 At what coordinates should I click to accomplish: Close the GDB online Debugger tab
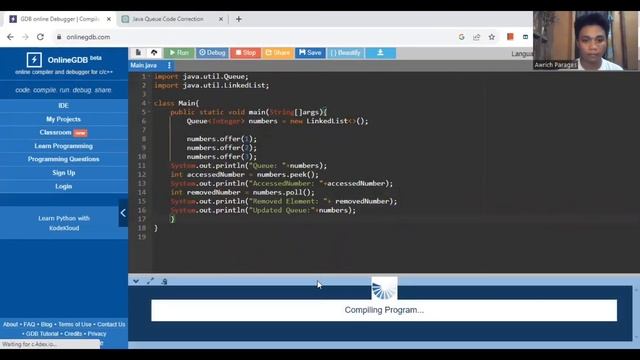(x=109, y=19)
